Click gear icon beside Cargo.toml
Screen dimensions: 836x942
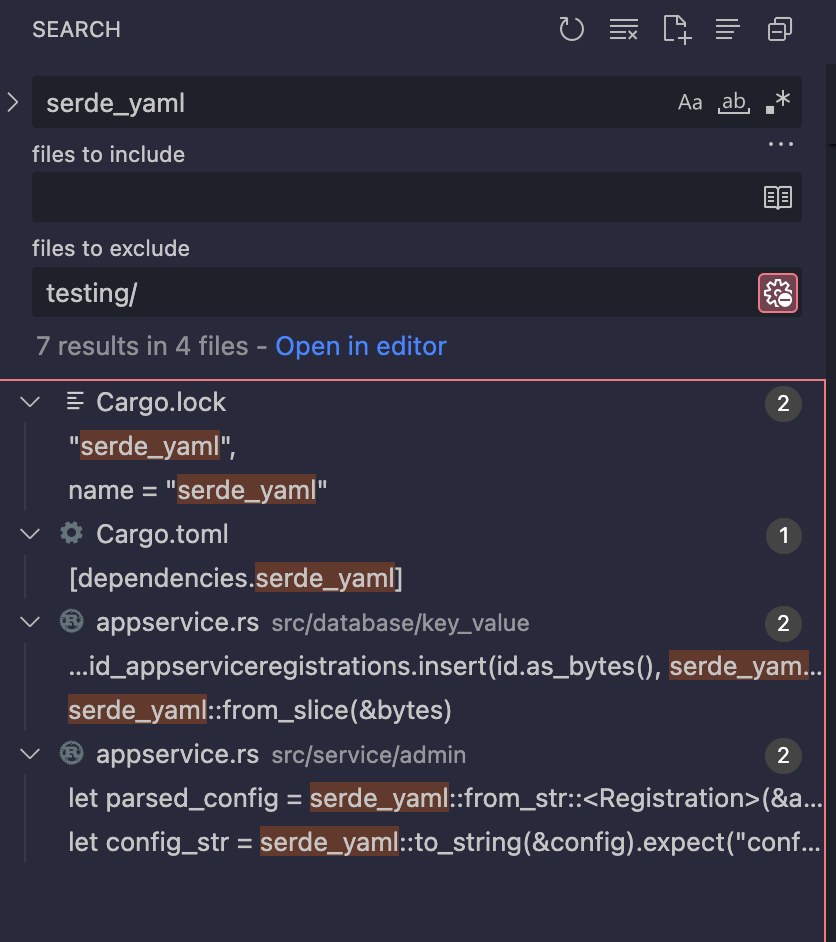71,534
